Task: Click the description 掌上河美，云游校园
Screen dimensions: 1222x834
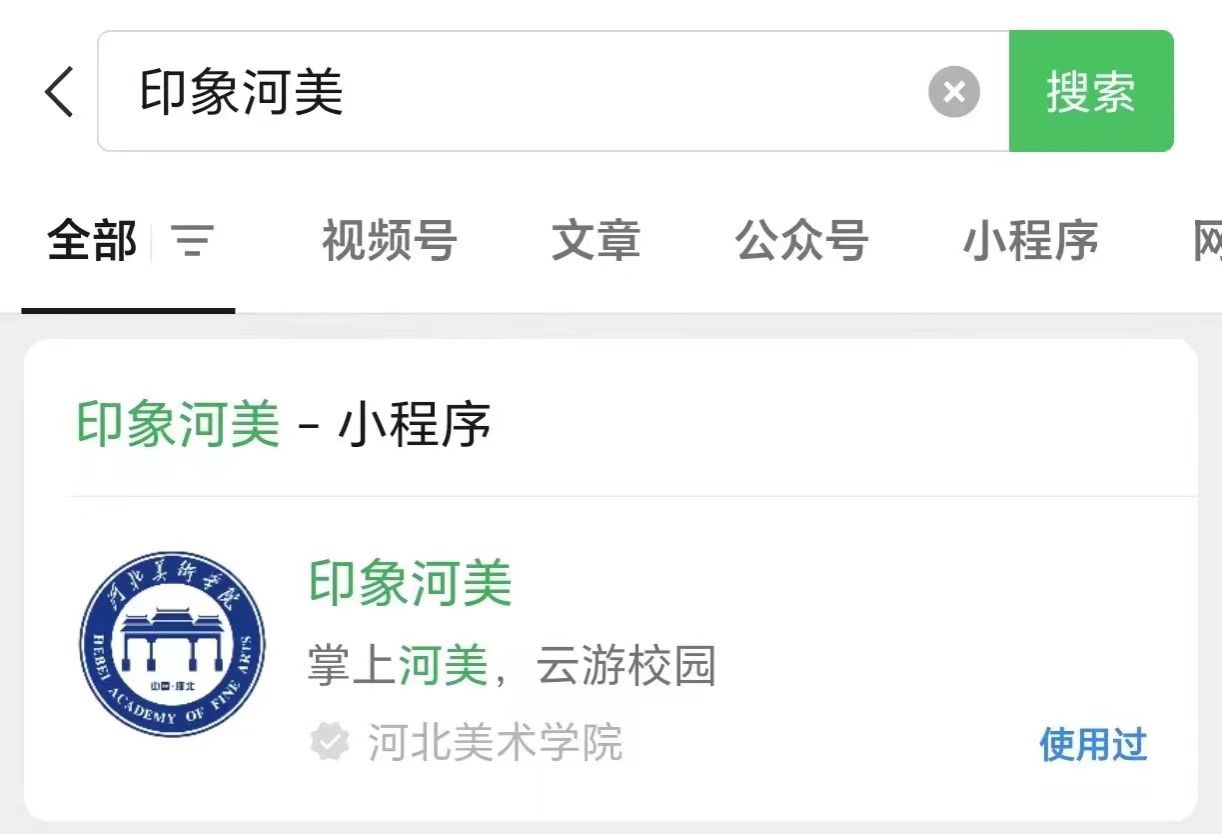Action: 512,666
